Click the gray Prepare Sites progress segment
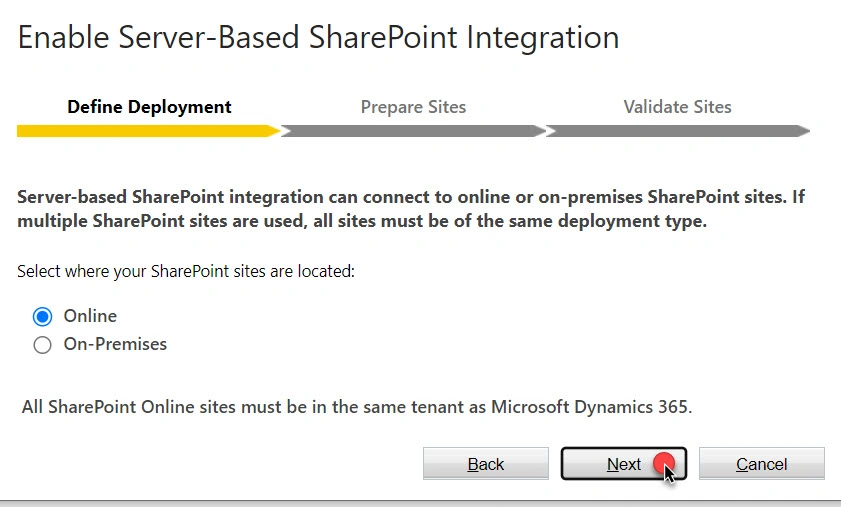841x507 pixels. click(x=413, y=131)
